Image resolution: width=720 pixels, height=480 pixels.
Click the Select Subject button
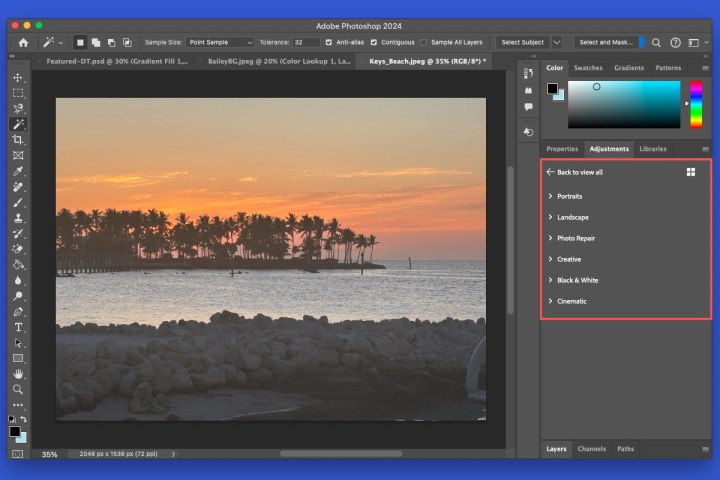click(523, 43)
